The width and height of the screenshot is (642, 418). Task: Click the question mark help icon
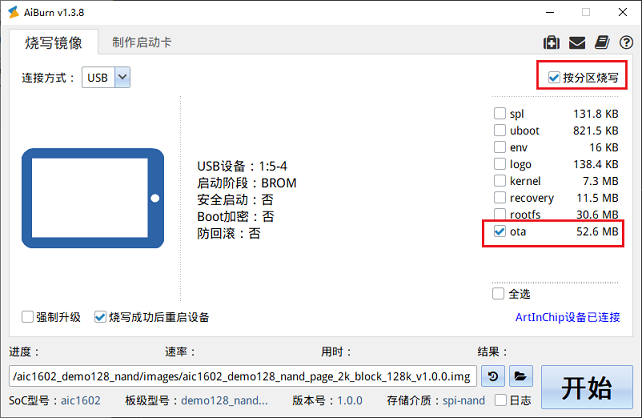[x=625, y=42]
